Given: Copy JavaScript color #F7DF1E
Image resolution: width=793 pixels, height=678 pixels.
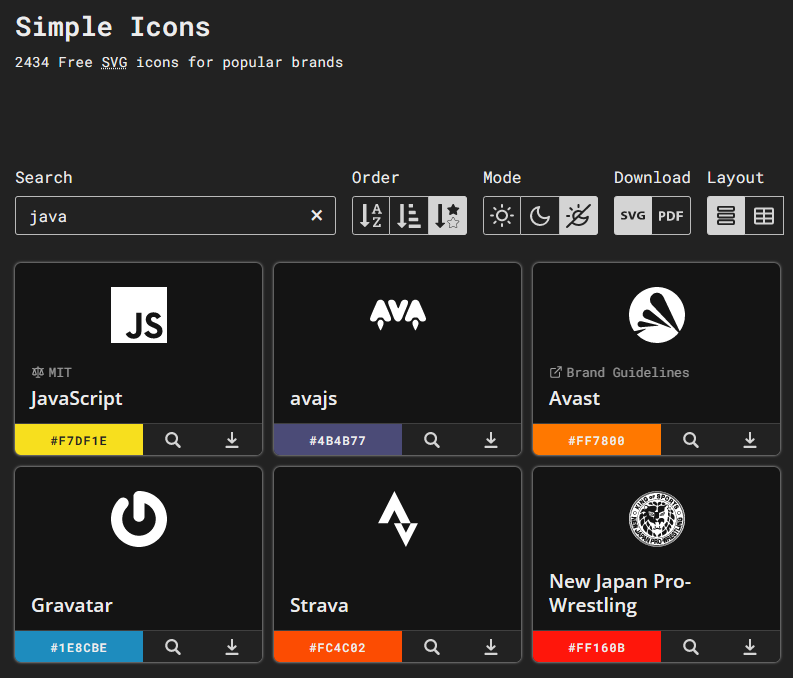Looking at the screenshot, I should 79,440.
